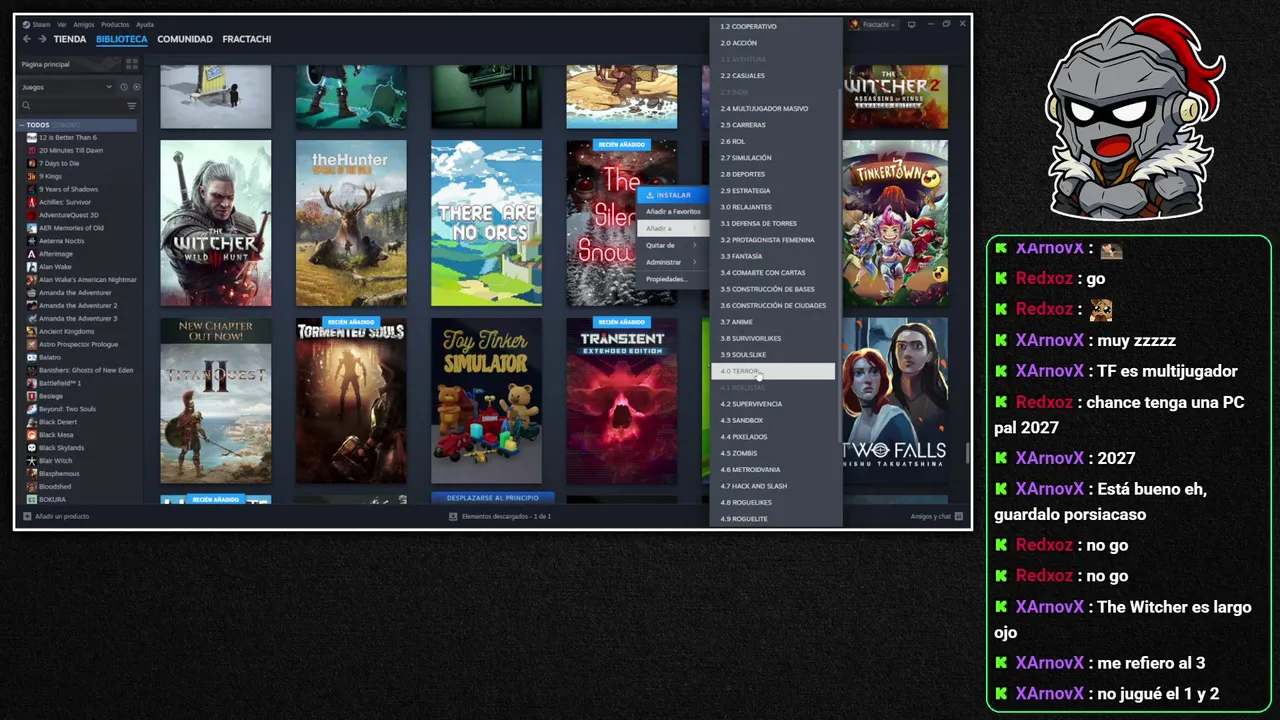Screen dimensions: 1280x720
Task: Open the collections grid view icon
Action: point(131,64)
